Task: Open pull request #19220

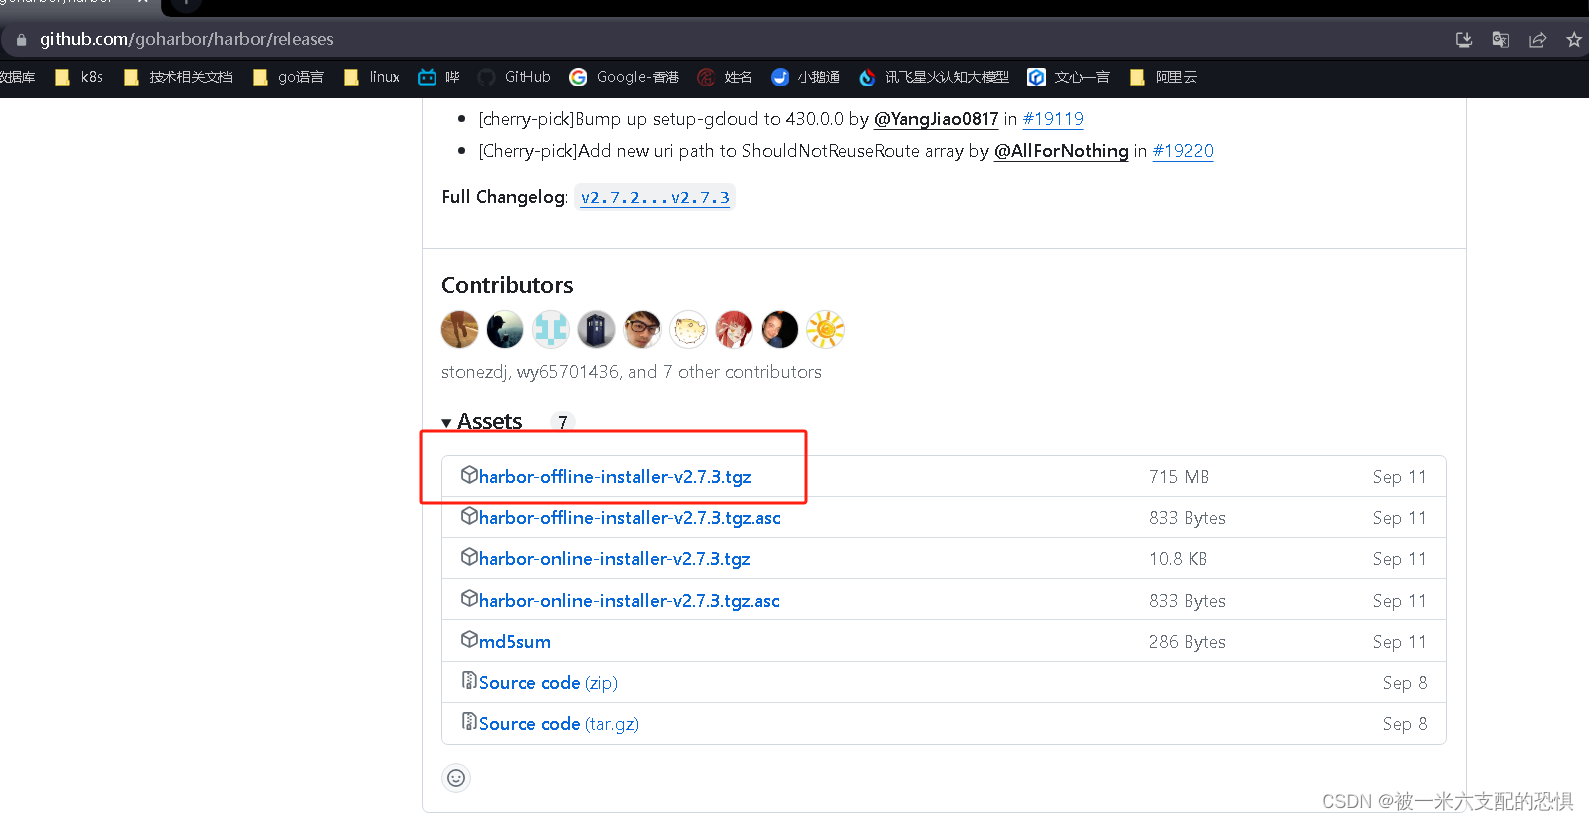Action: click(1183, 151)
